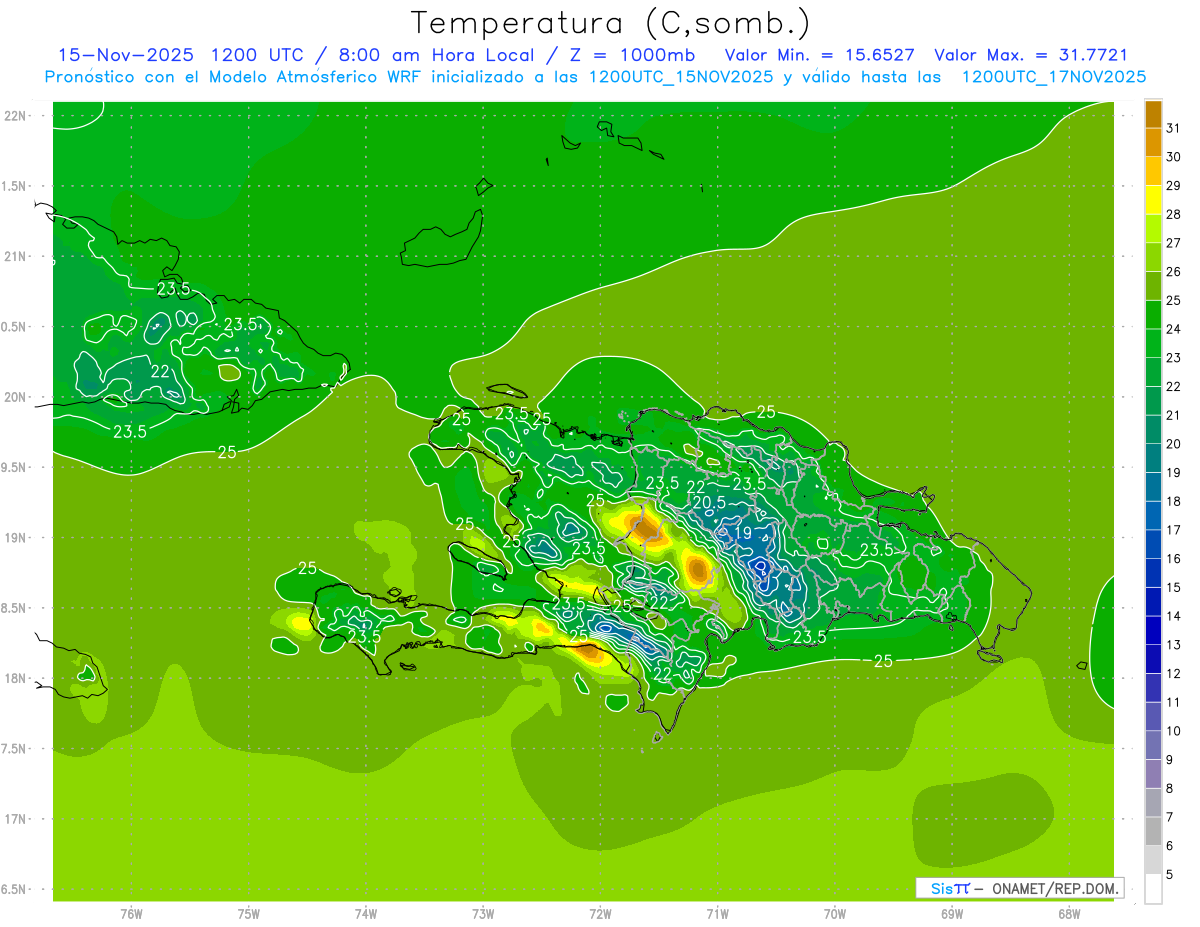Click the legend value "31"
Screen dimensions: 1200x927
pyautogui.click(x=1173, y=127)
